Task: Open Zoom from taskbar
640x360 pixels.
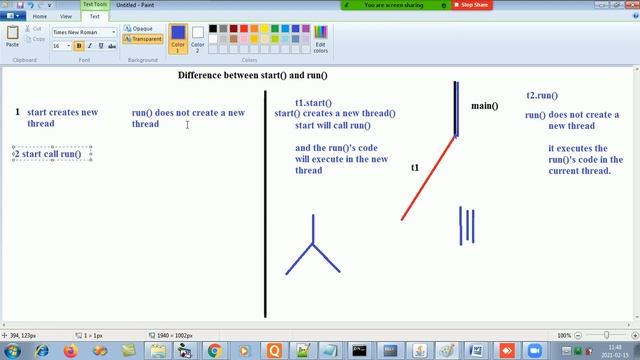Action: (535, 351)
